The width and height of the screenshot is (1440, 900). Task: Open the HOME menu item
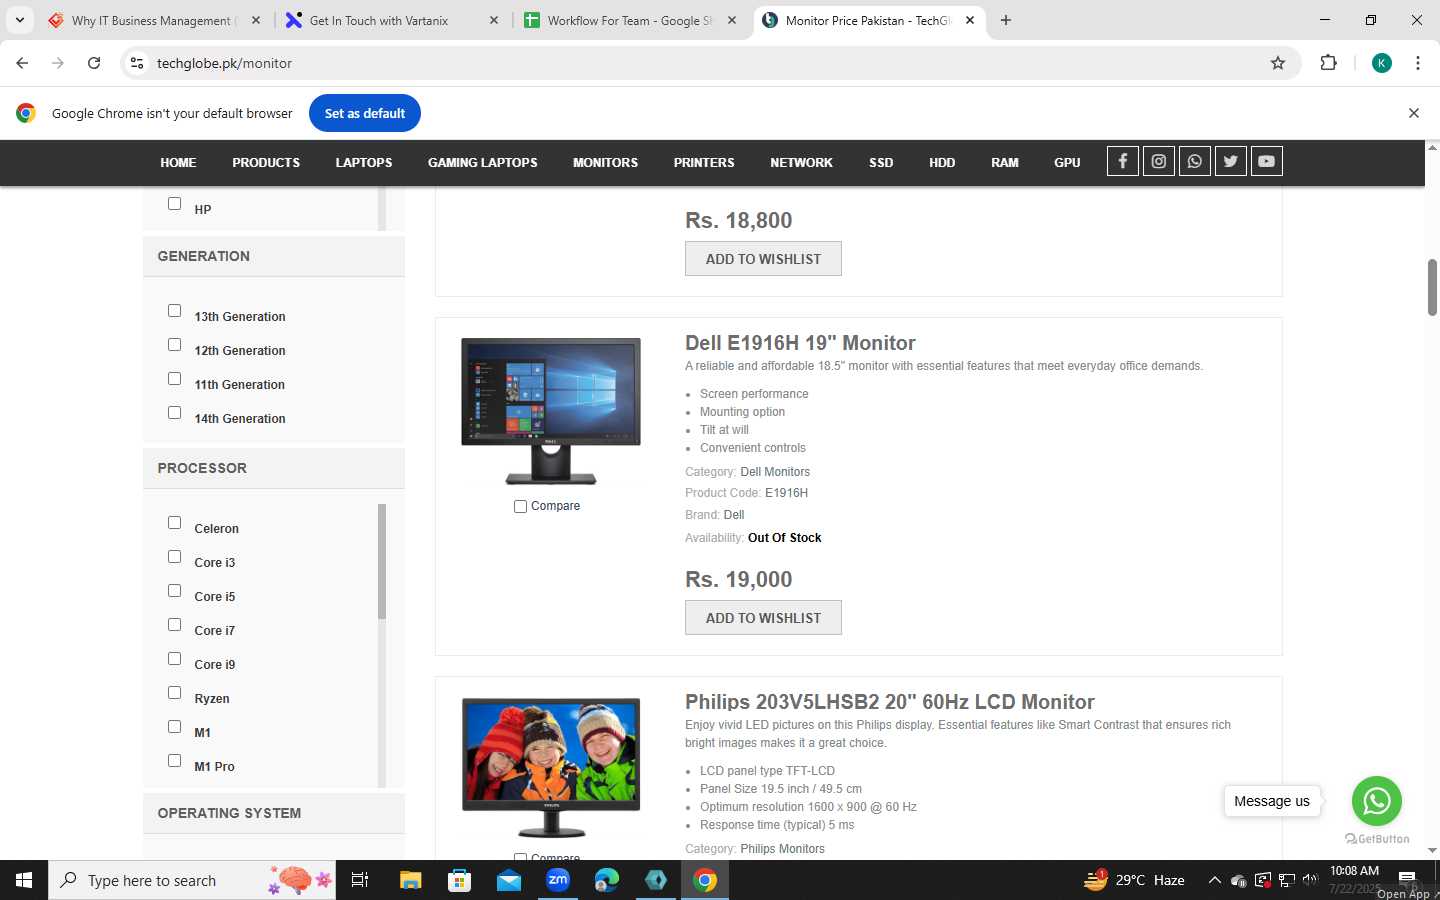178,162
